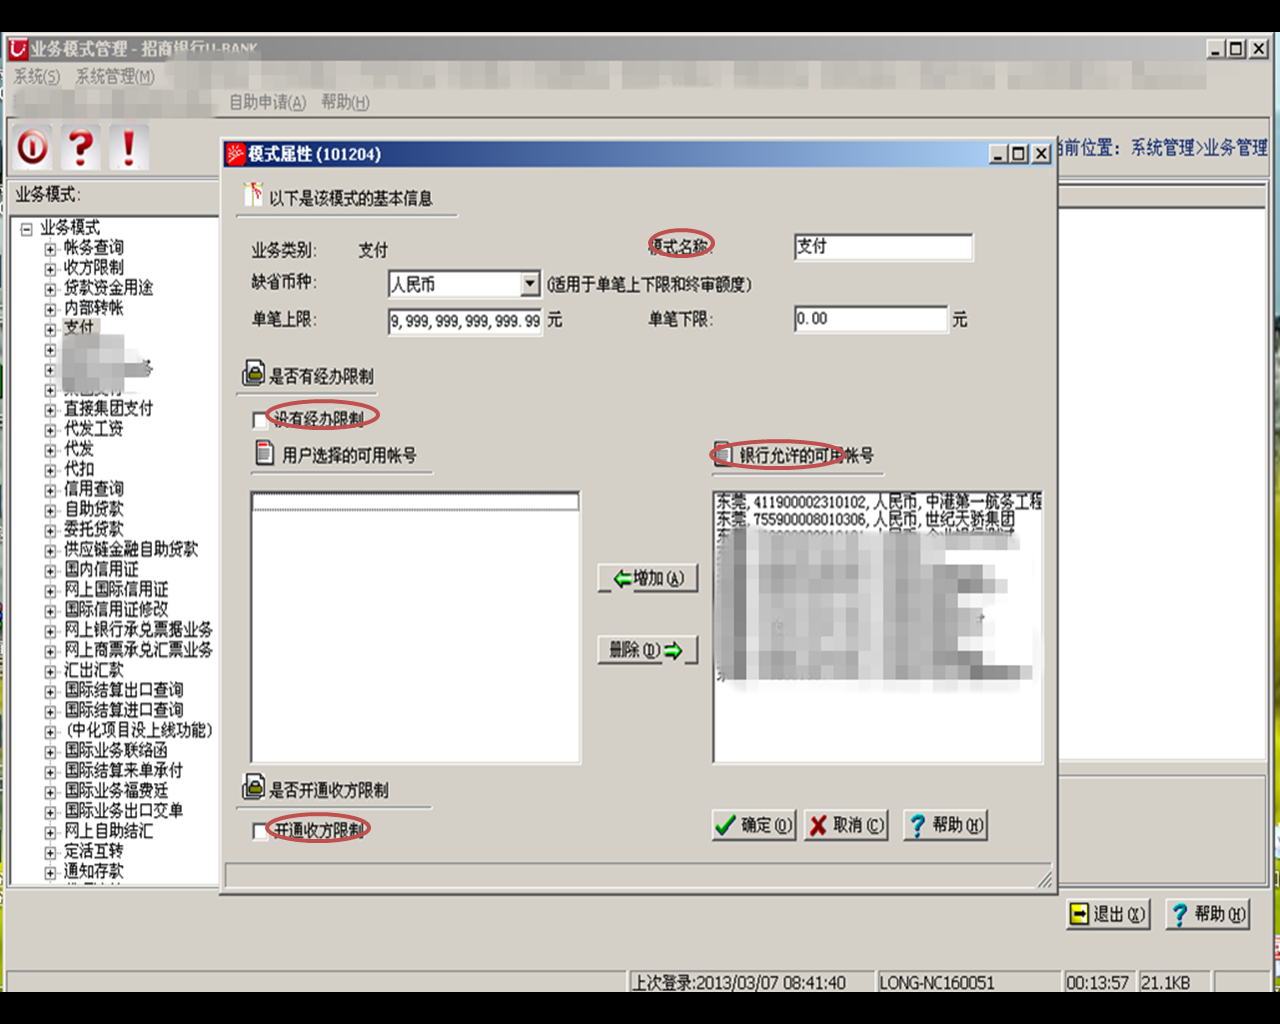Screen dimensions: 1280x1024
Task: Select 网上自助结汇 in the tree
Action: pos(109,831)
